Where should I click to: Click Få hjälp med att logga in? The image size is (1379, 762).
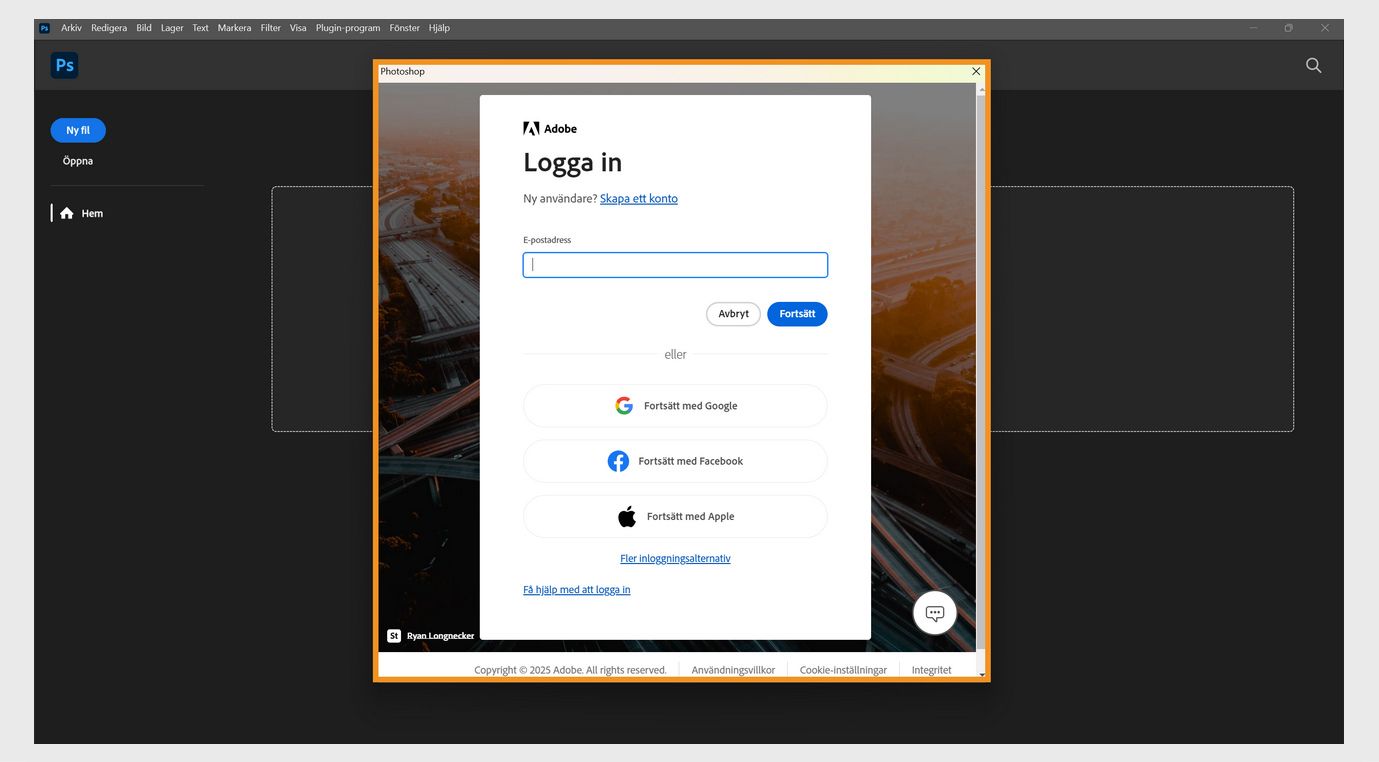coord(577,589)
